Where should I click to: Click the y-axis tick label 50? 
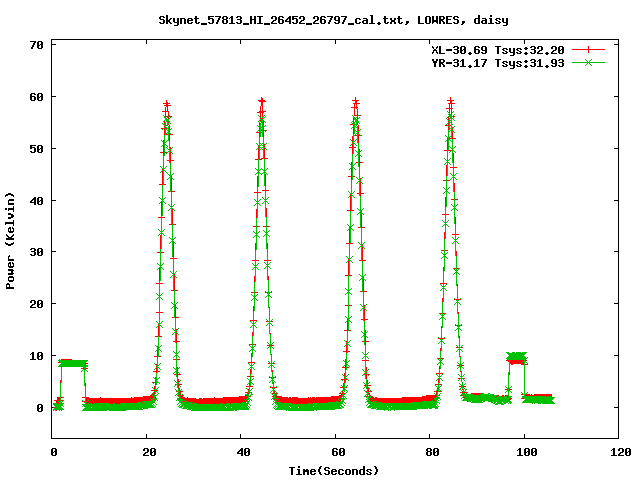pyautogui.click(x=37, y=149)
